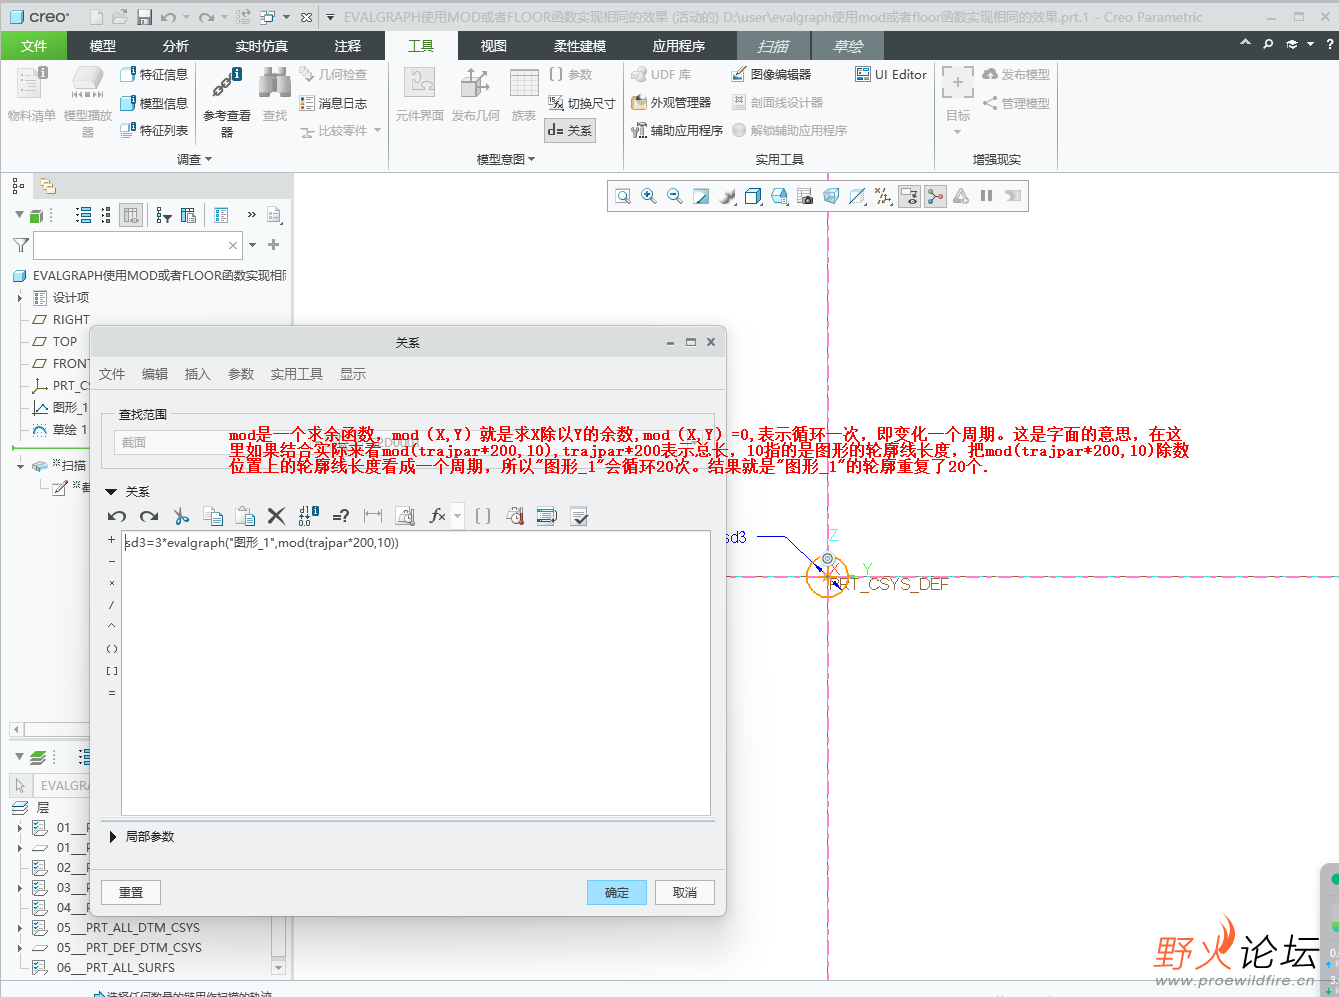Open the Auxiliary Applications tool
The height and width of the screenshot is (997, 1339).
(677, 130)
